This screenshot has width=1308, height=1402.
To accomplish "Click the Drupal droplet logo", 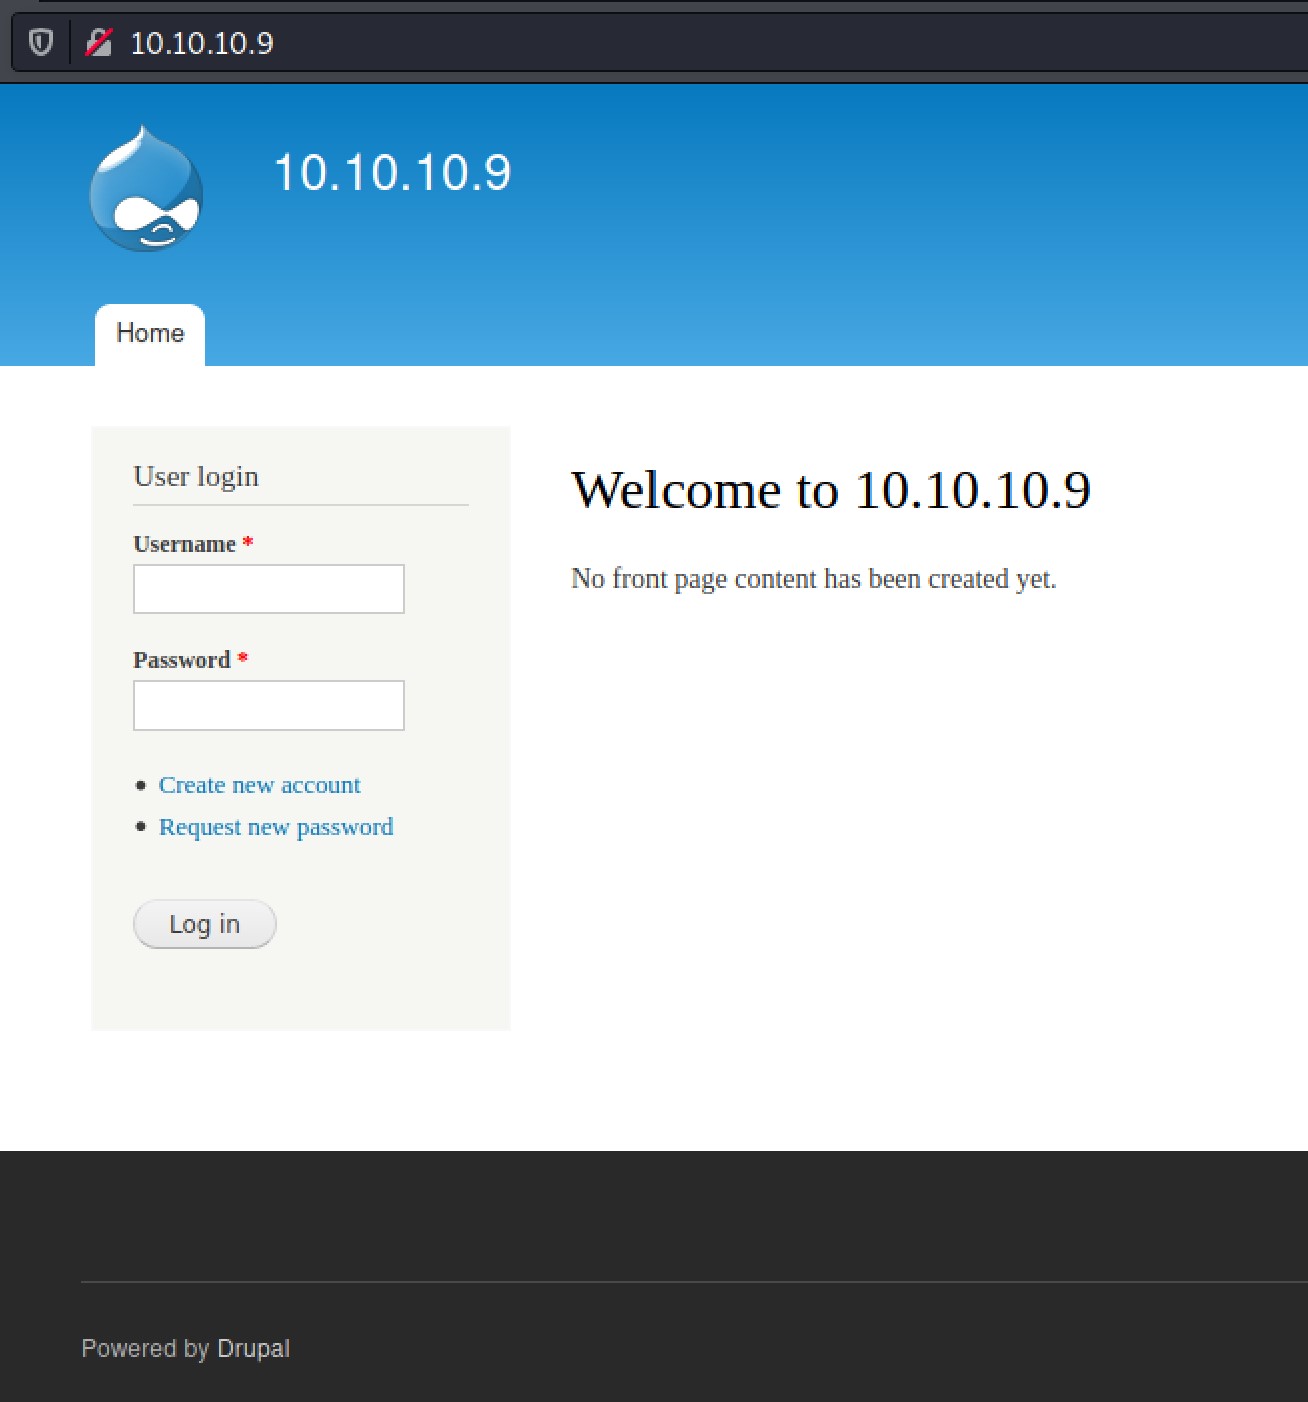I will point(146,189).
